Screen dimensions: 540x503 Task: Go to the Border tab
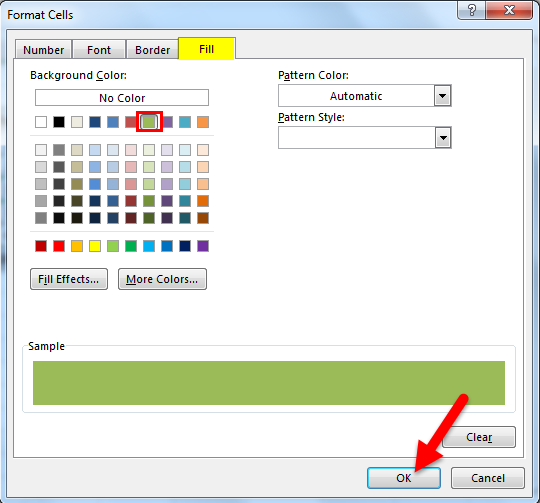click(152, 50)
